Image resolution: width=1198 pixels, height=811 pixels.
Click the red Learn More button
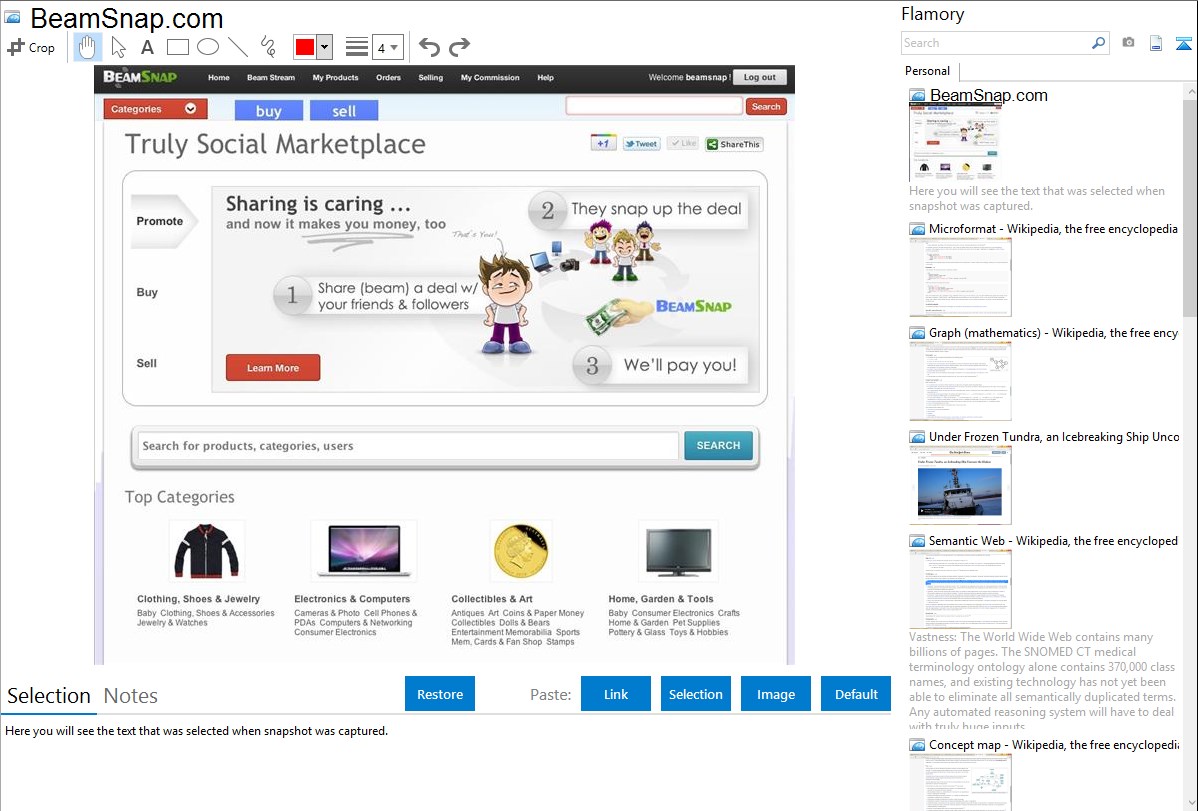click(x=273, y=368)
